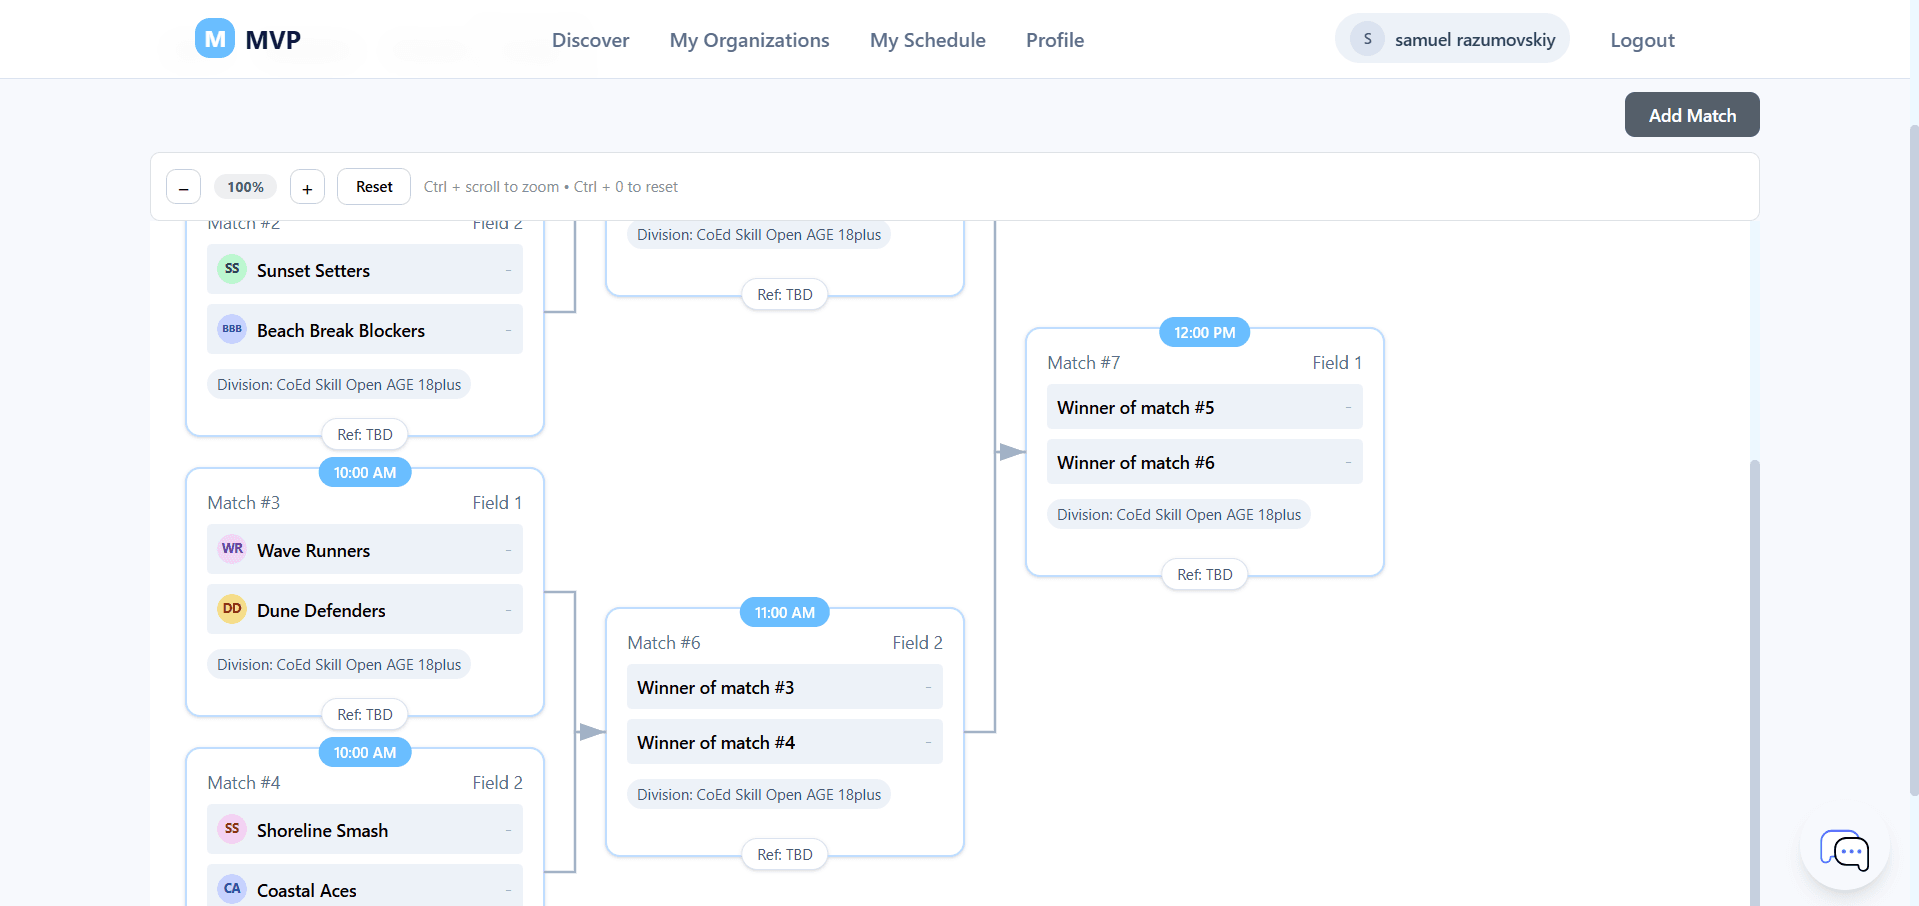This screenshot has width=1919, height=906.
Task: Click Reset to restore zoom level
Action: (x=373, y=187)
